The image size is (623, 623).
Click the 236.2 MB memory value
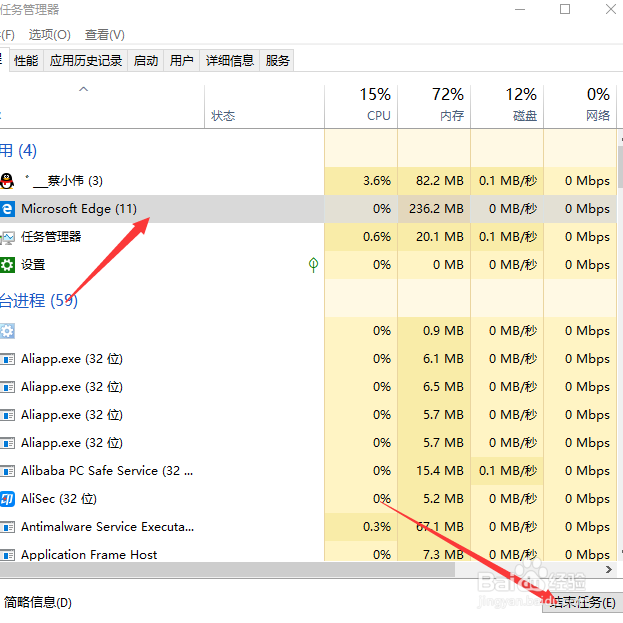coord(436,209)
